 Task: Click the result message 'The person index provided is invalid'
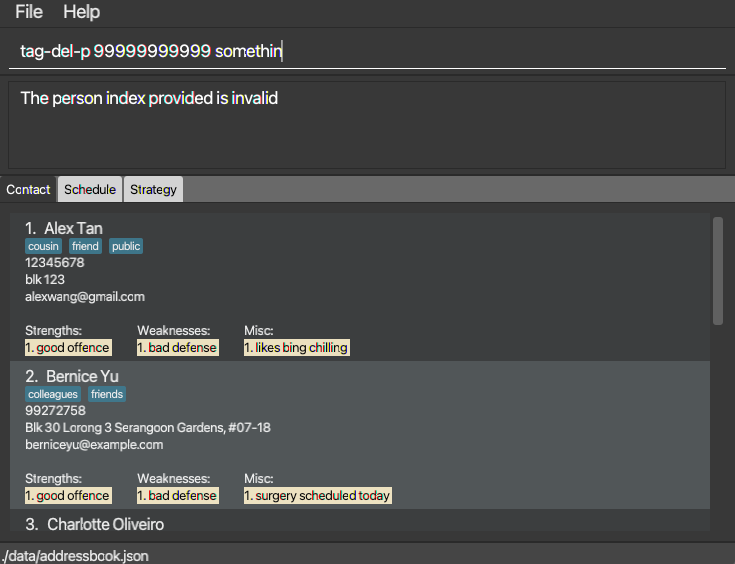click(149, 98)
